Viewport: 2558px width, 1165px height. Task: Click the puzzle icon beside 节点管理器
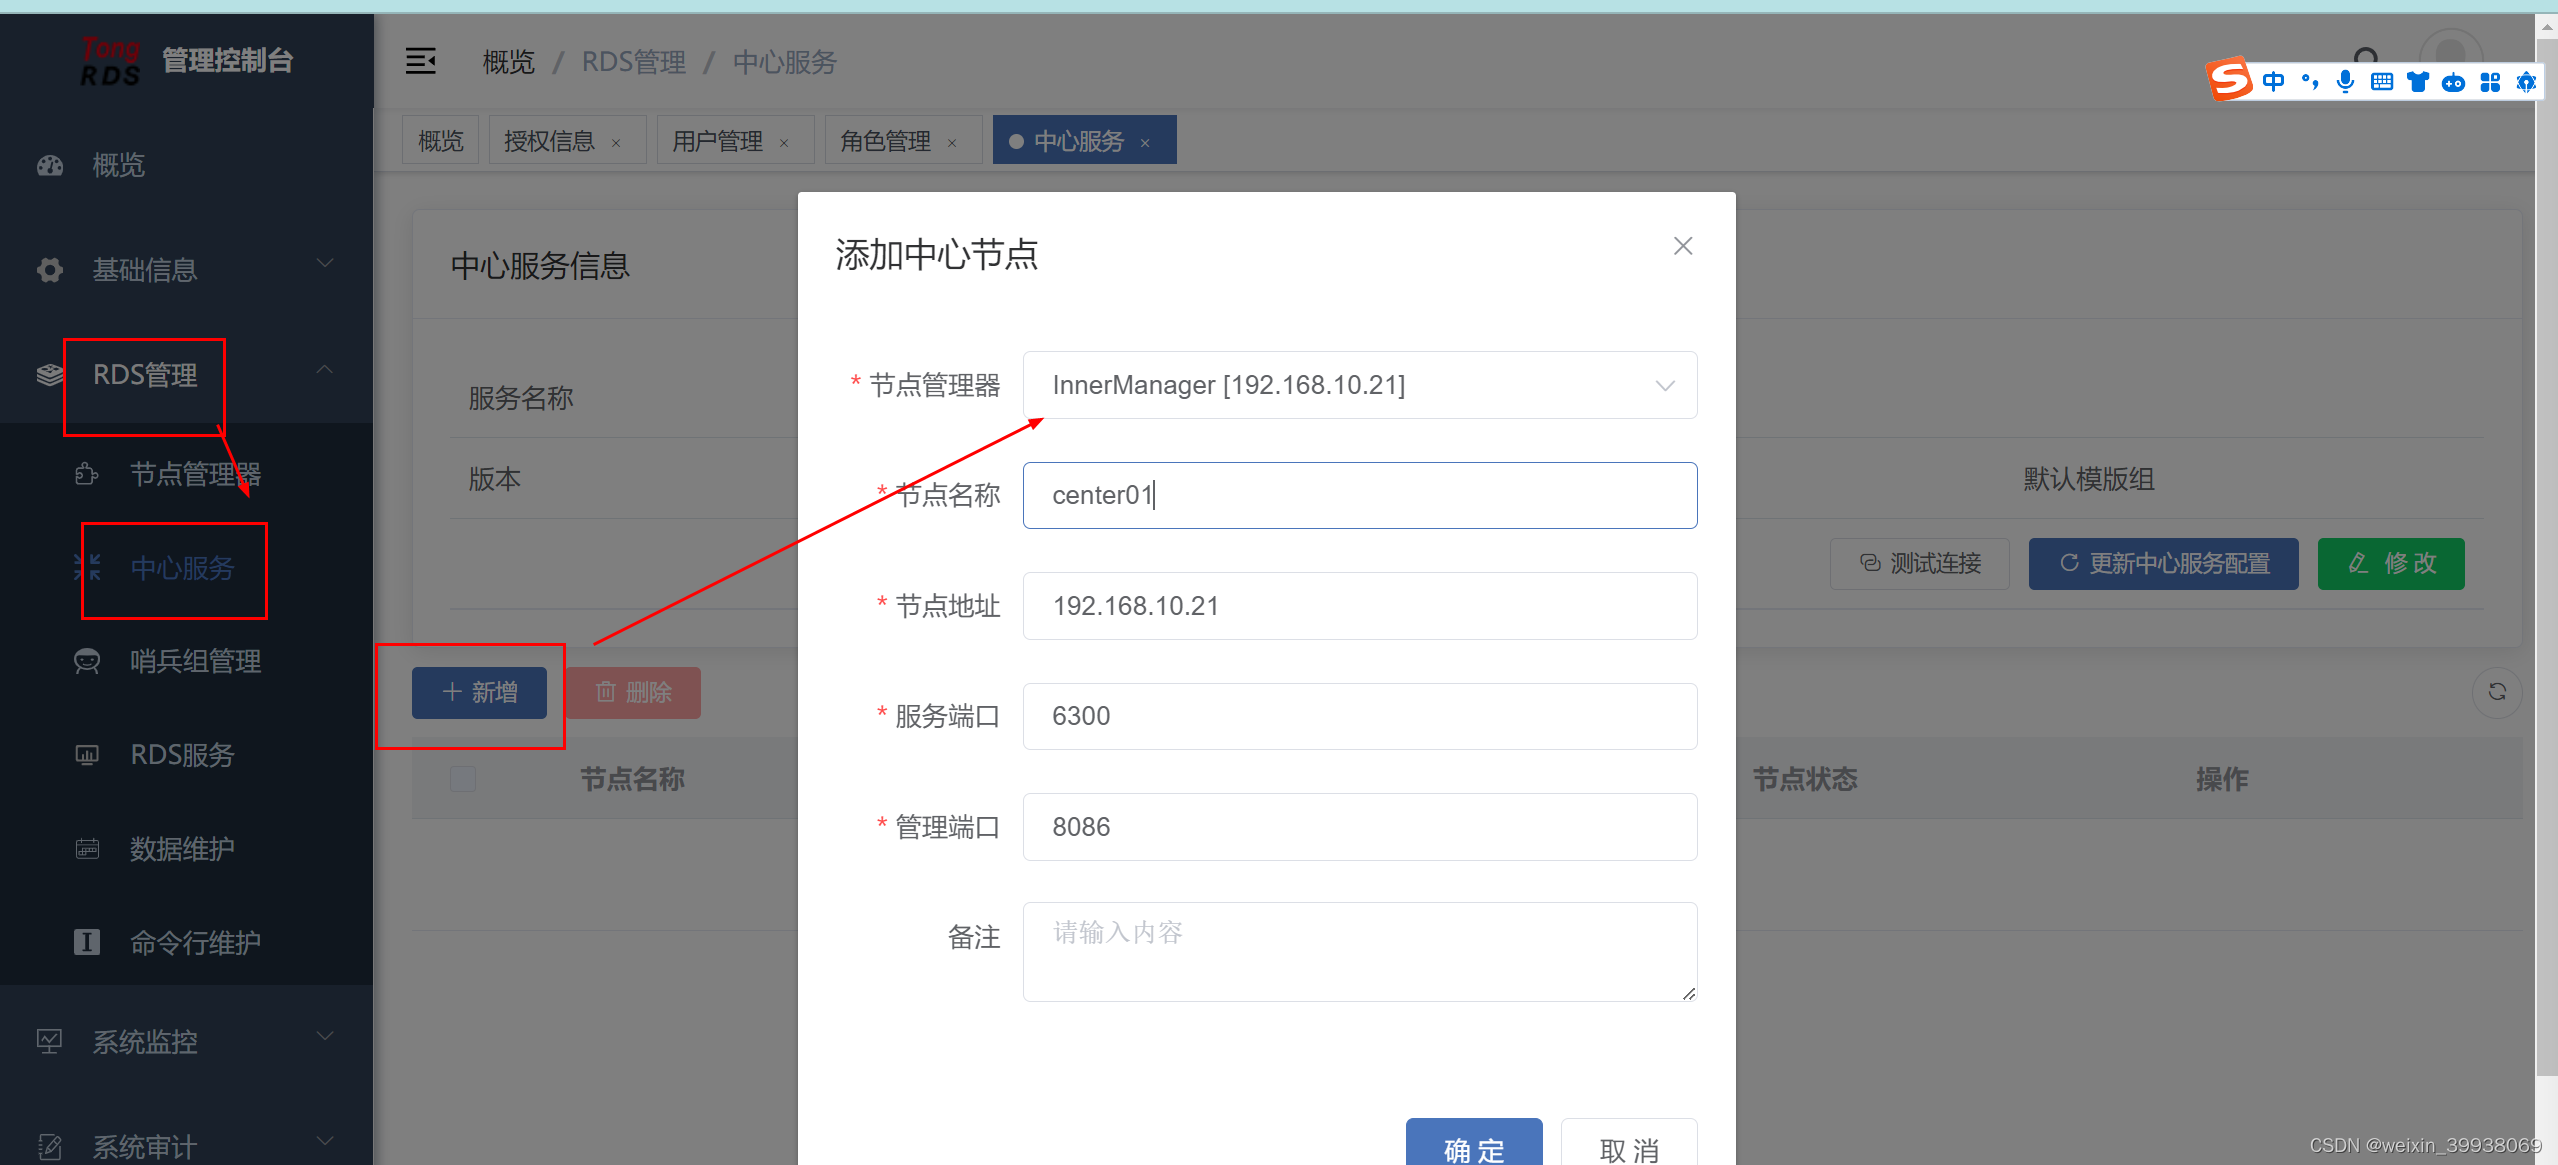[87, 474]
